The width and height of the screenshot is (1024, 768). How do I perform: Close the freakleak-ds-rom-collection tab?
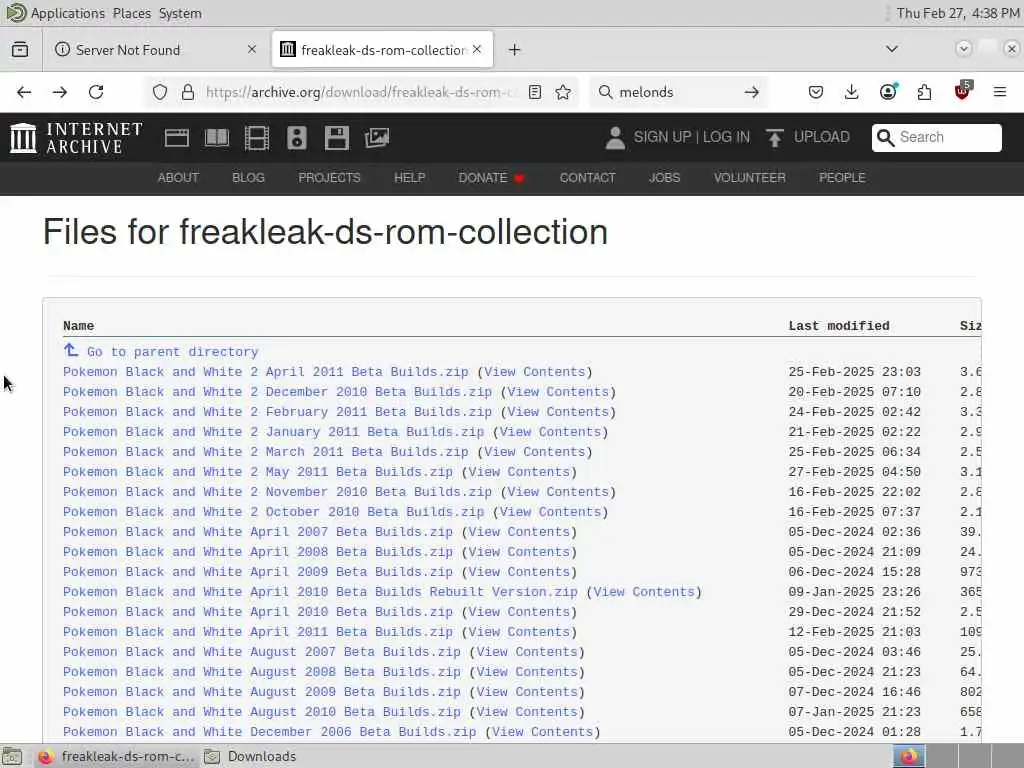click(x=477, y=49)
